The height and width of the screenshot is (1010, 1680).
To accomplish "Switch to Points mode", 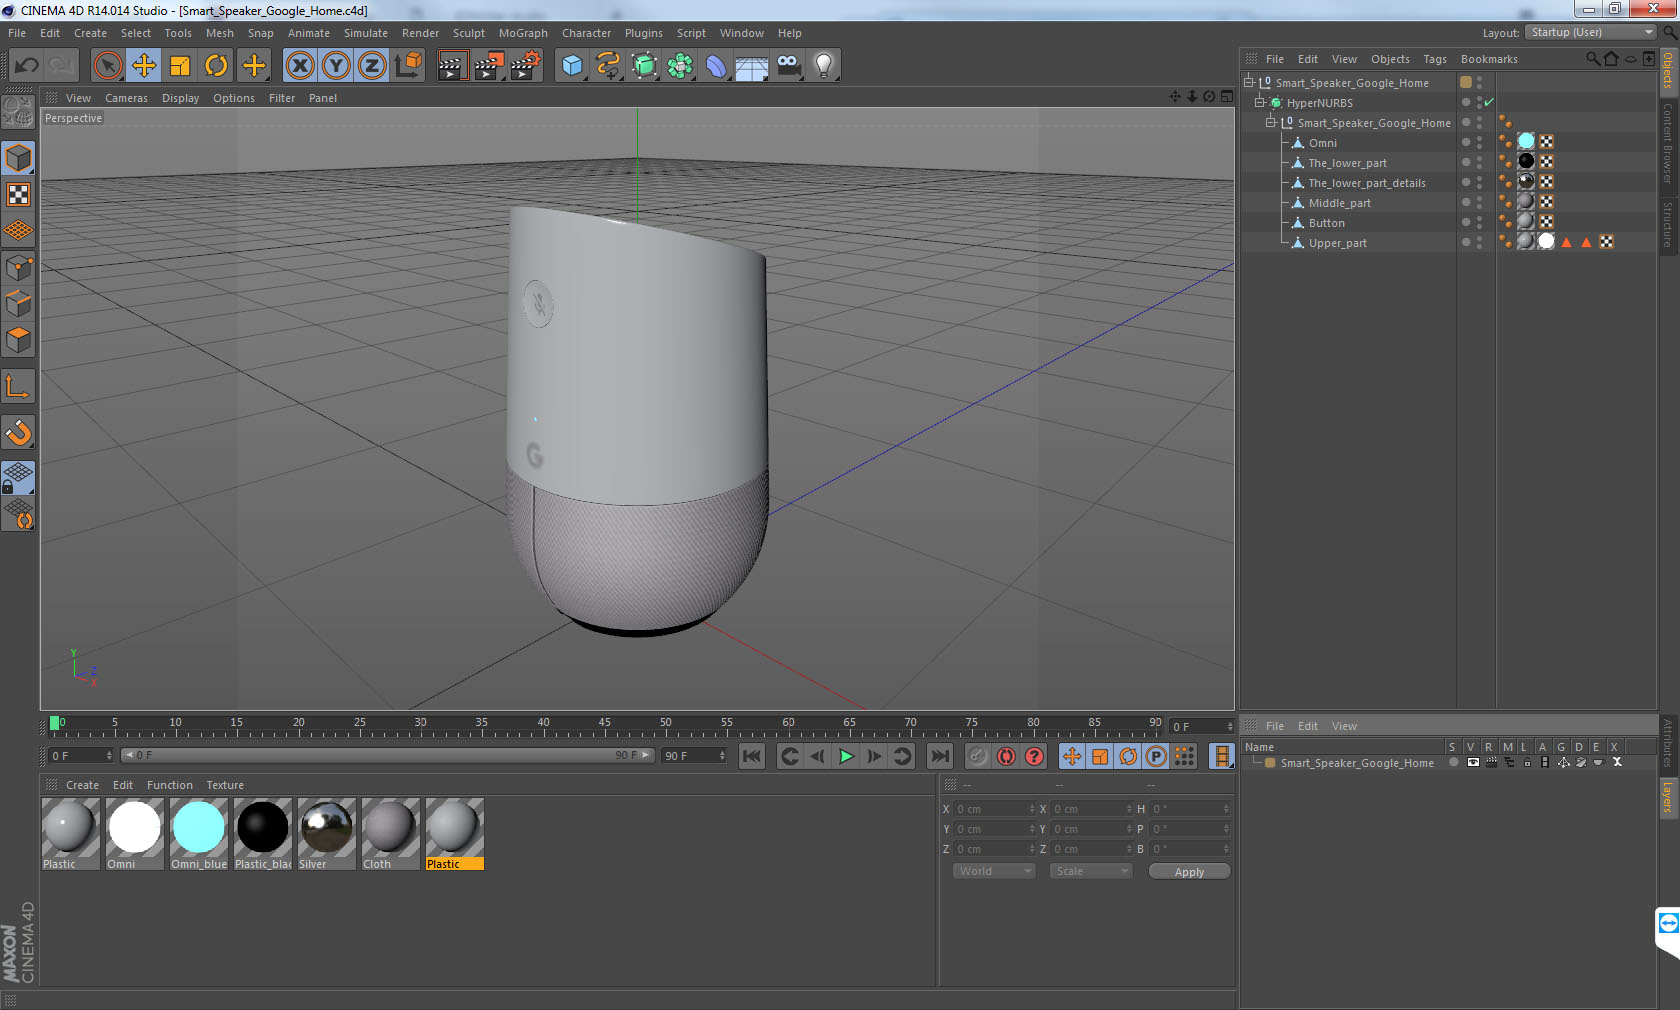I will 19,268.
